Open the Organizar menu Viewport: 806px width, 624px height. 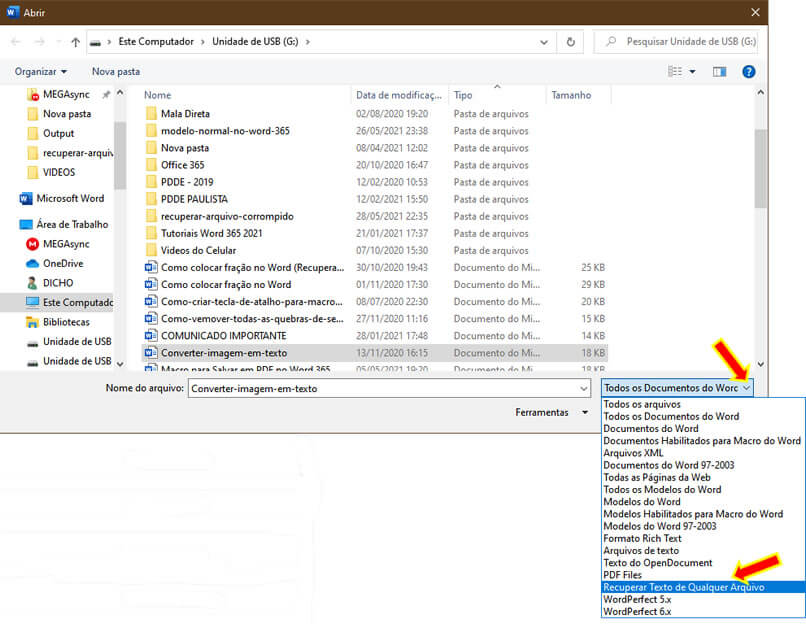click(41, 71)
